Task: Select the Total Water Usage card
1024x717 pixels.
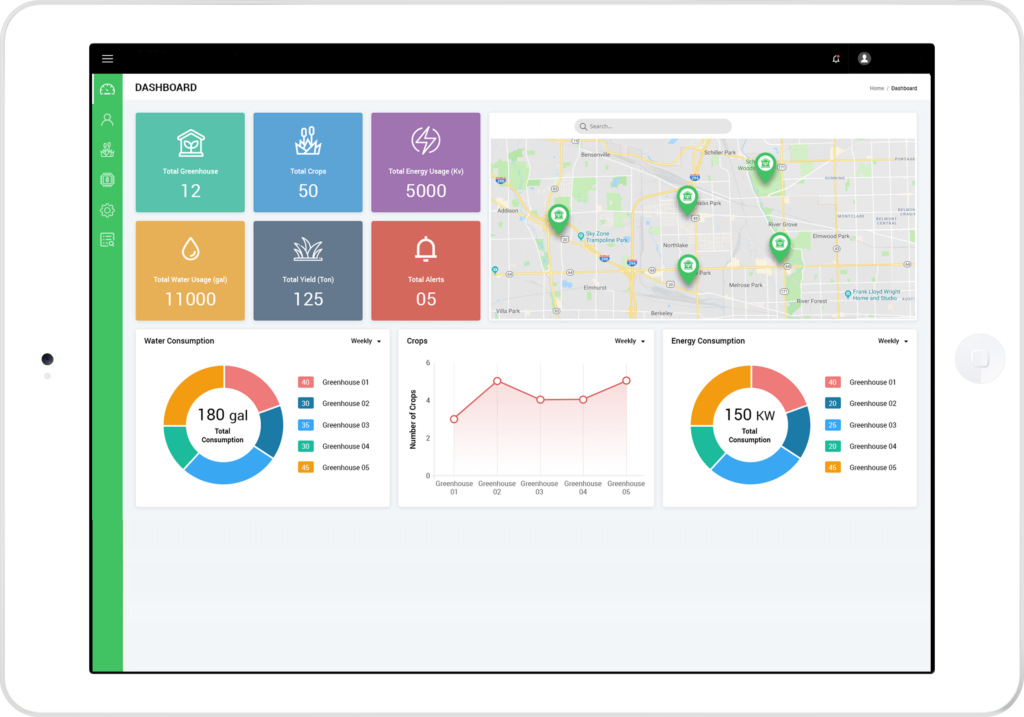Action: click(x=190, y=270)
